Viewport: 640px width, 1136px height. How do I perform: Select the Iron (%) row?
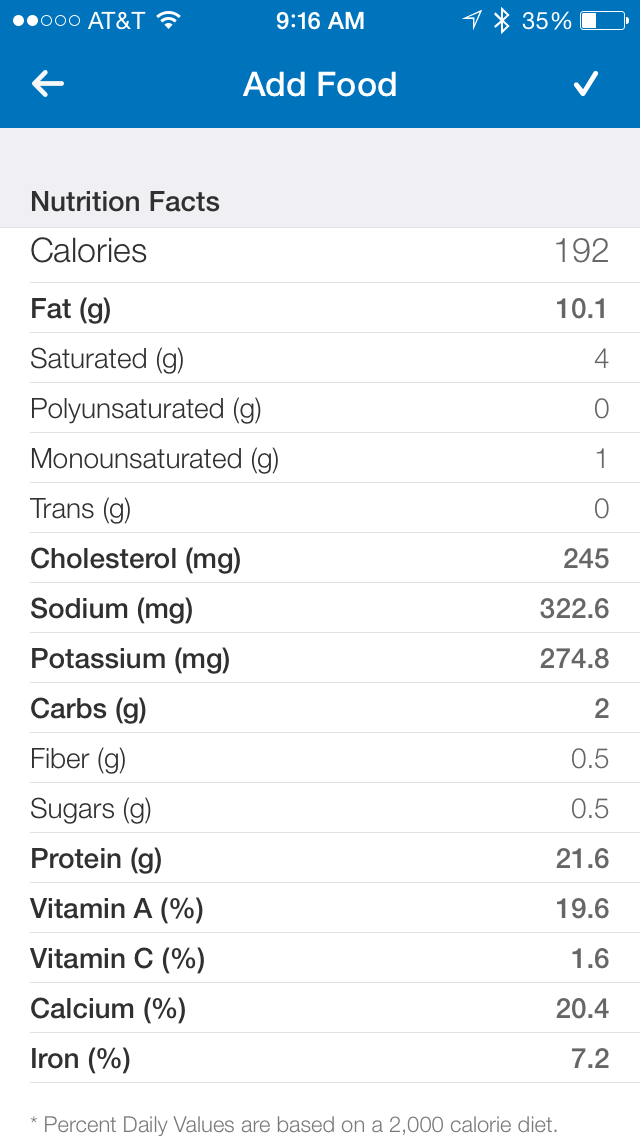click(x=320, y=1059)
